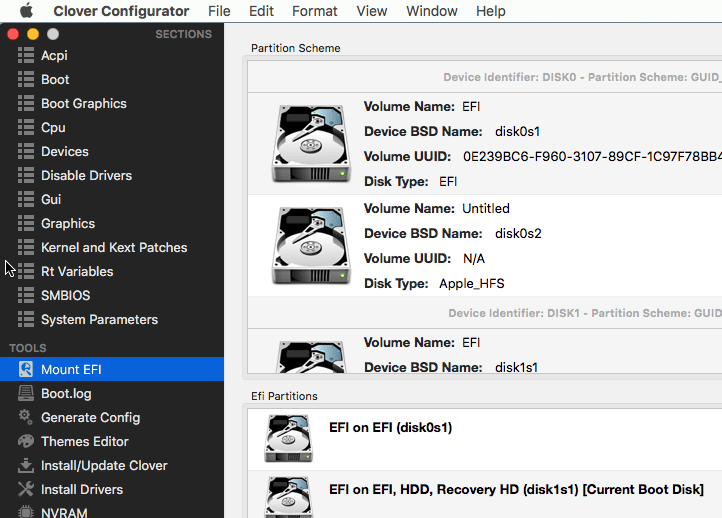
Task: Click the list icon beside Boot
Action: [26, 79]
